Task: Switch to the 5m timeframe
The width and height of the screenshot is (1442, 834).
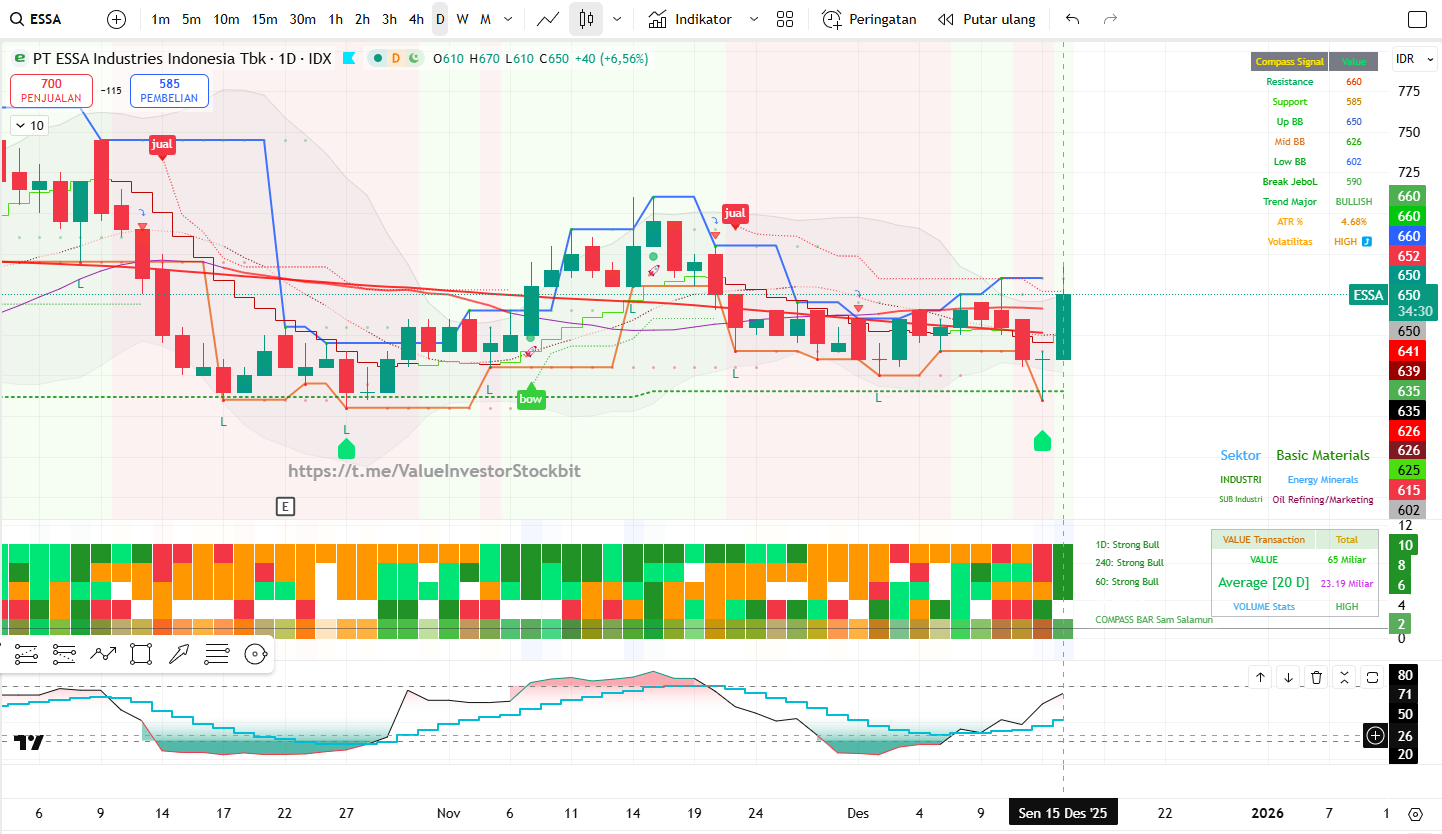Action: click(x=191, y=19)
